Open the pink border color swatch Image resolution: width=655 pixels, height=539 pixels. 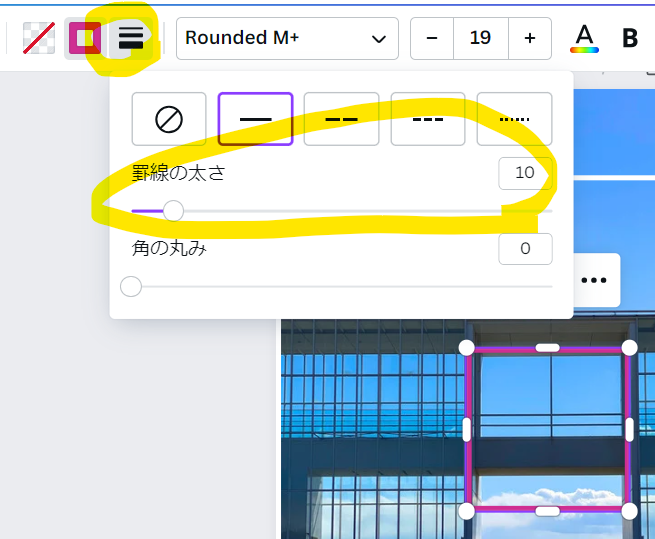(x=85, y=38)
